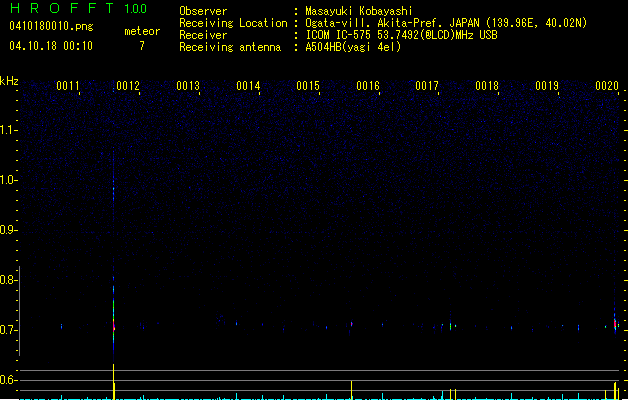Click the 0.9 kHz axis label

point(8,230)
